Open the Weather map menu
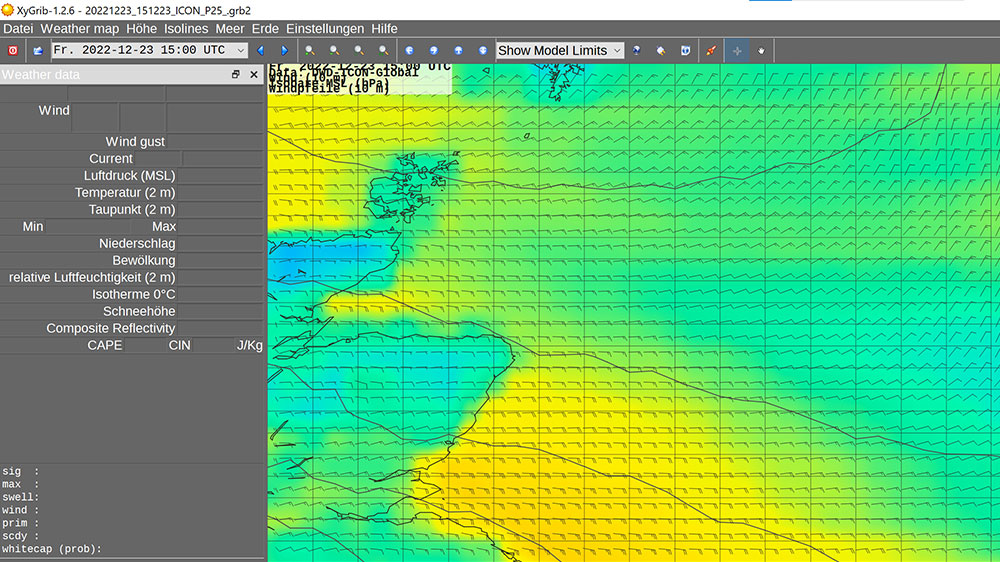The image size is (1000, 562). (x=79, y=29)
